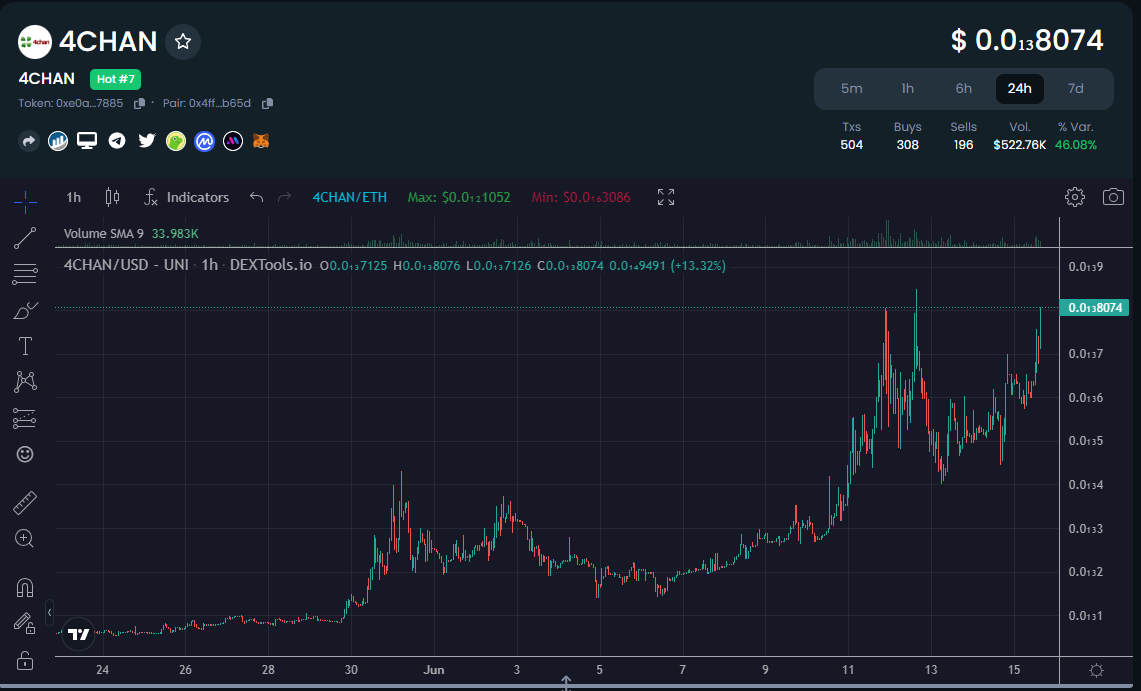Open the chart style candles selector
The height and width of the screenshot is (691, 1141).
click(x=112, y=197)
